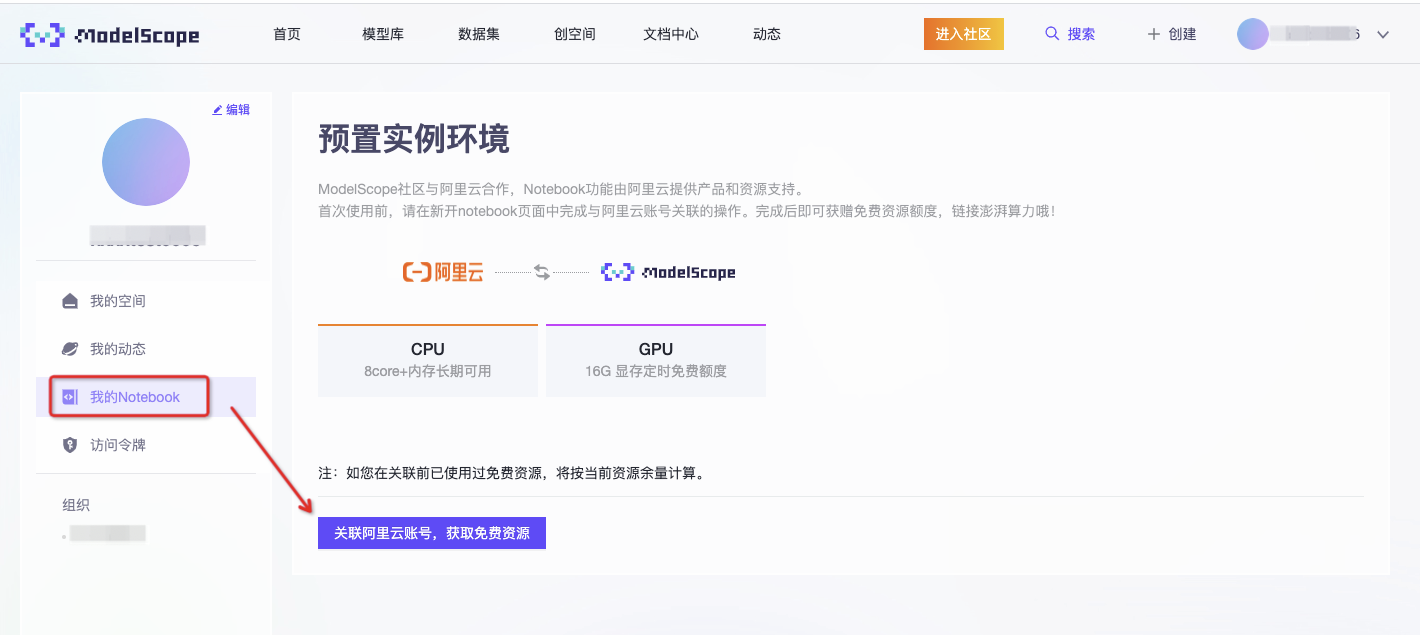This screenshot has height=635, width=1420.
Task: Click 关联阿里云账号，获取免费资源 button
Action: (x=431, y=532)
